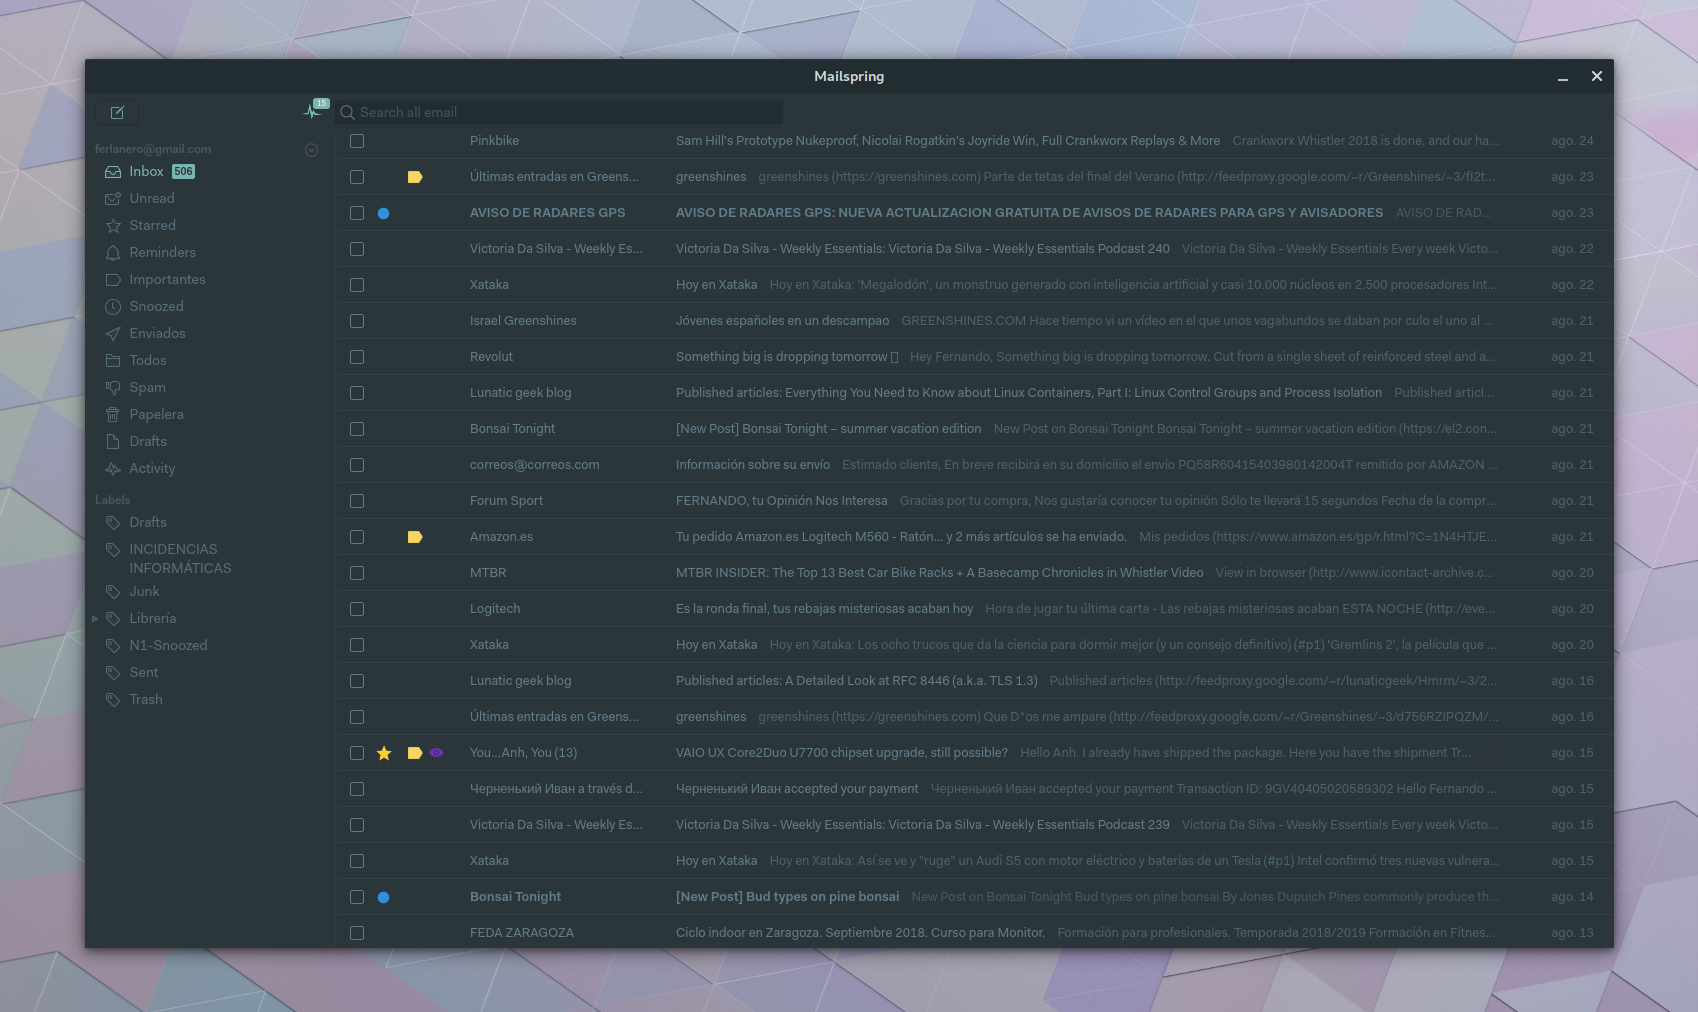Click the yellow important marker on Amazon.es email

click(x=415, y=537)
